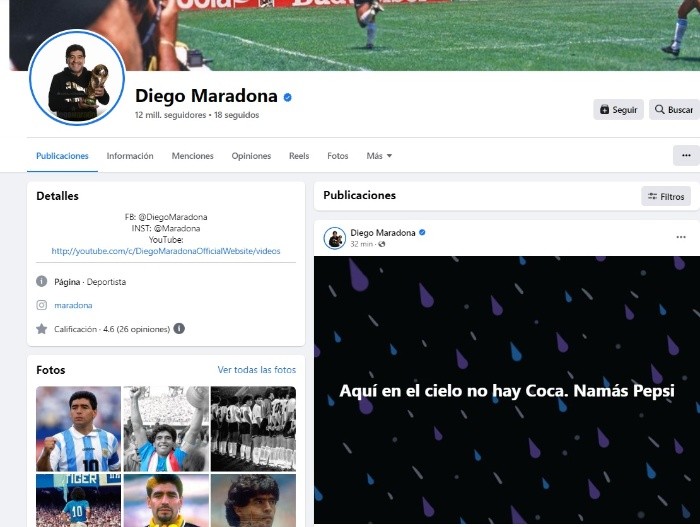Open the post's three-dot options menu
This screenshot has width=700, height=527.
tap(681, 237)
